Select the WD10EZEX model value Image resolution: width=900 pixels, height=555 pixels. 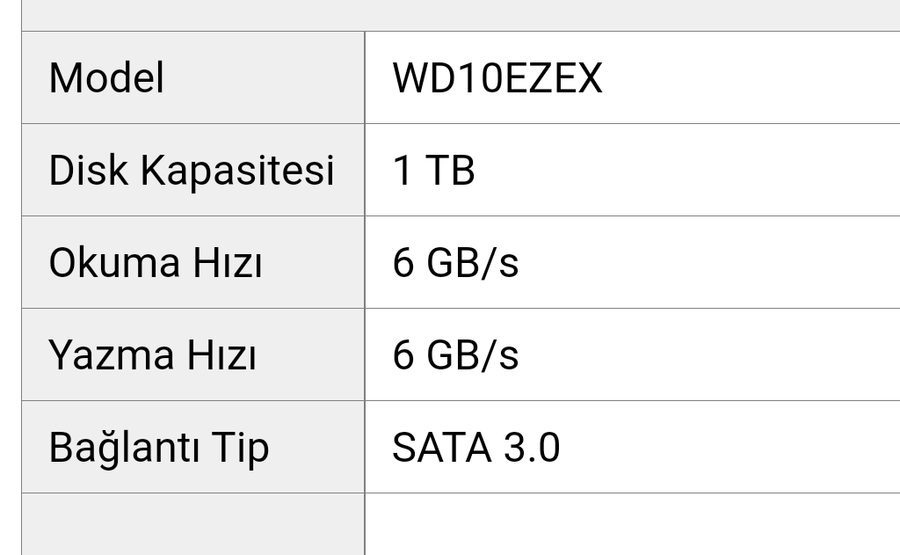tap(497, 78)
